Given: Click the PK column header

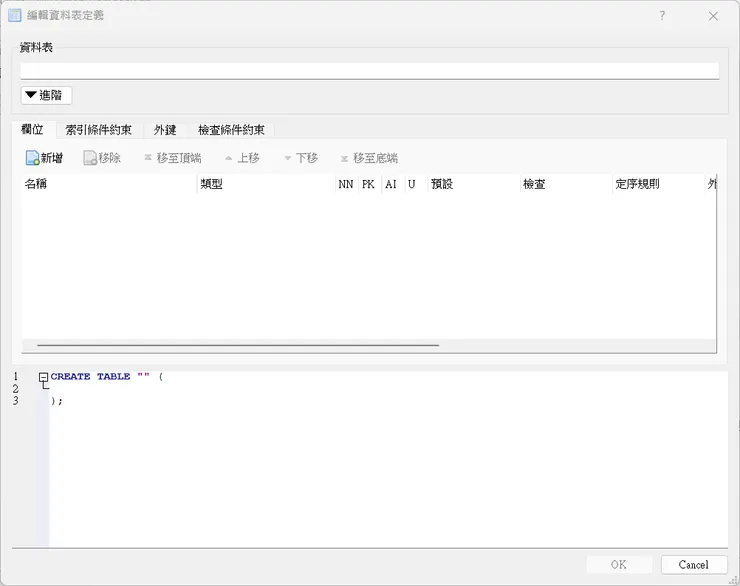Looking at the screenshot, I should [369, 184].
